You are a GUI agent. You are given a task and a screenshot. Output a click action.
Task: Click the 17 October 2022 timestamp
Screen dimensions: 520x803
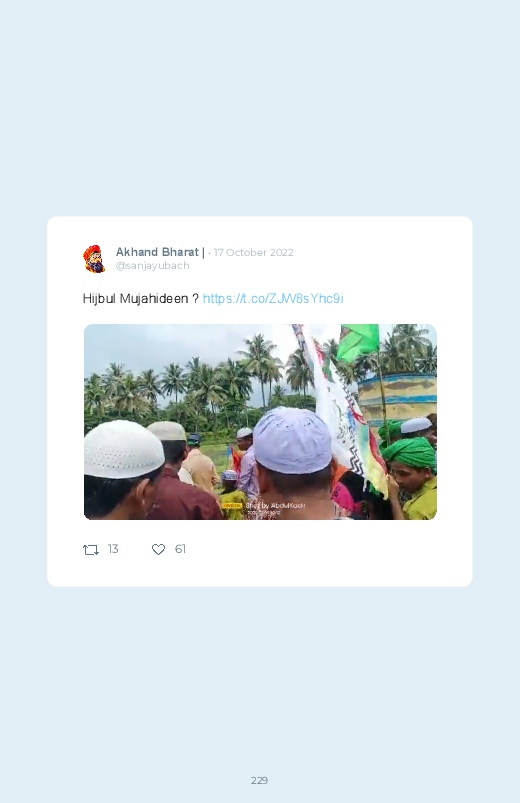254,252
